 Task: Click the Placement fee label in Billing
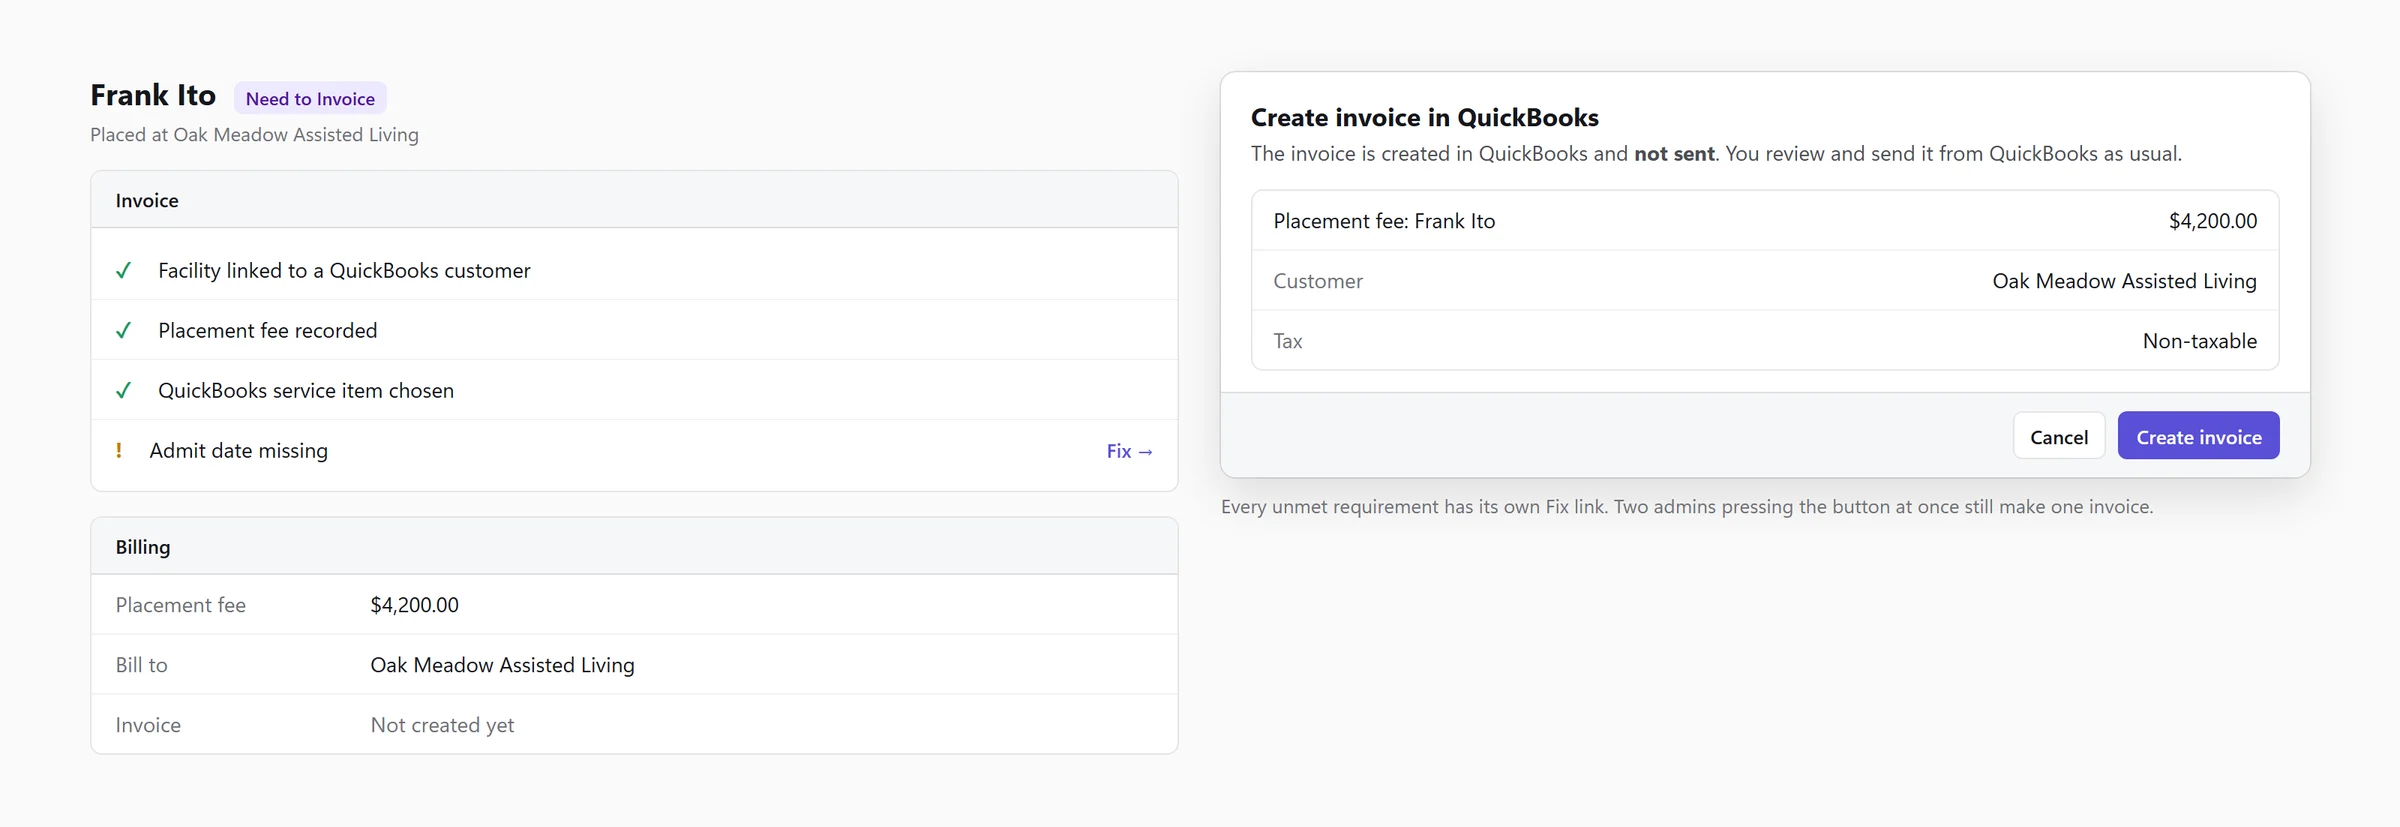[180, 605]
